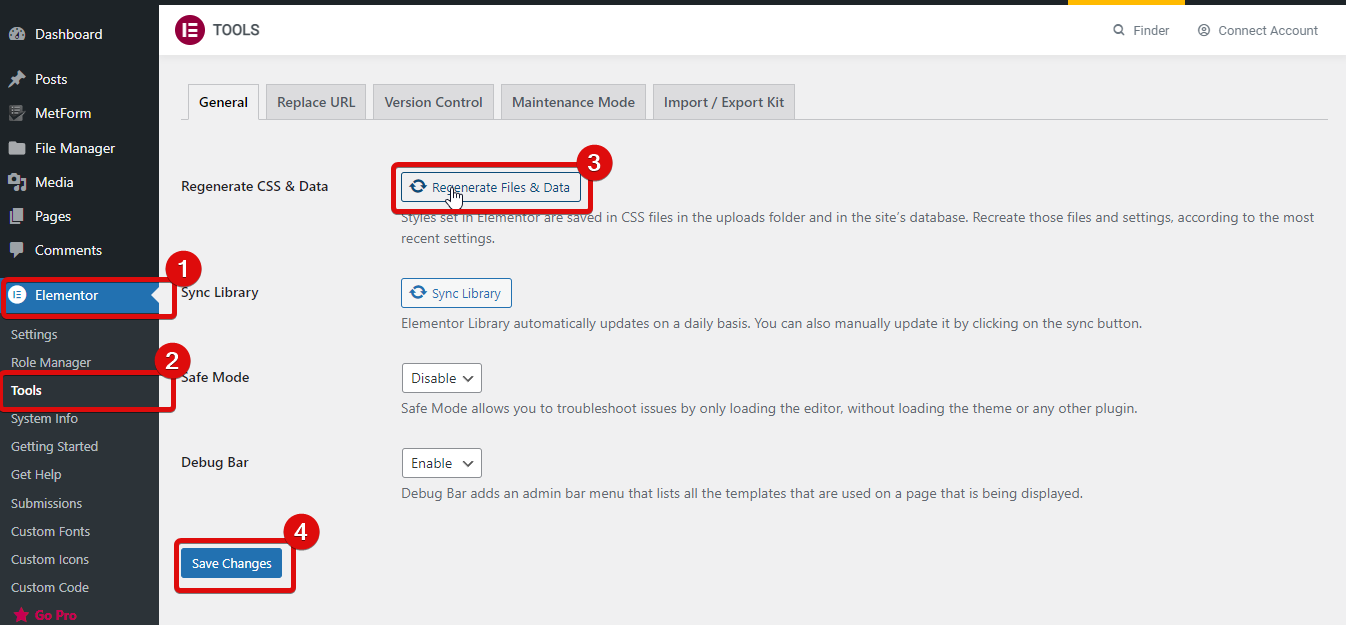Open the Safe Mode dropdown set to Disable
Image resolution: width=1346 pixels, height=625 pixels.
(x=441, y=377)
